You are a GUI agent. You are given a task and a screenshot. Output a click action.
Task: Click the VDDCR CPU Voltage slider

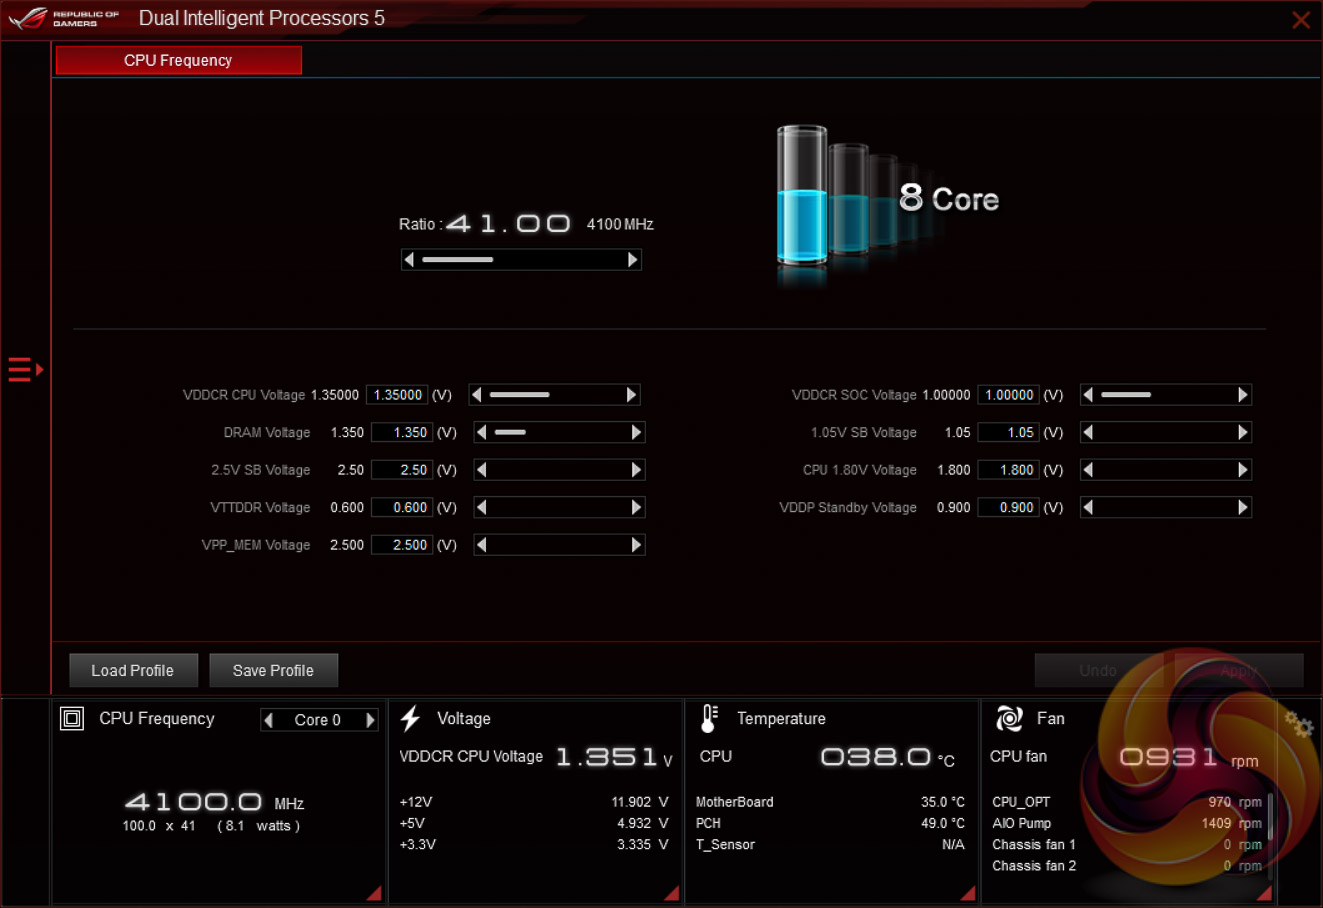click(554, 395)
